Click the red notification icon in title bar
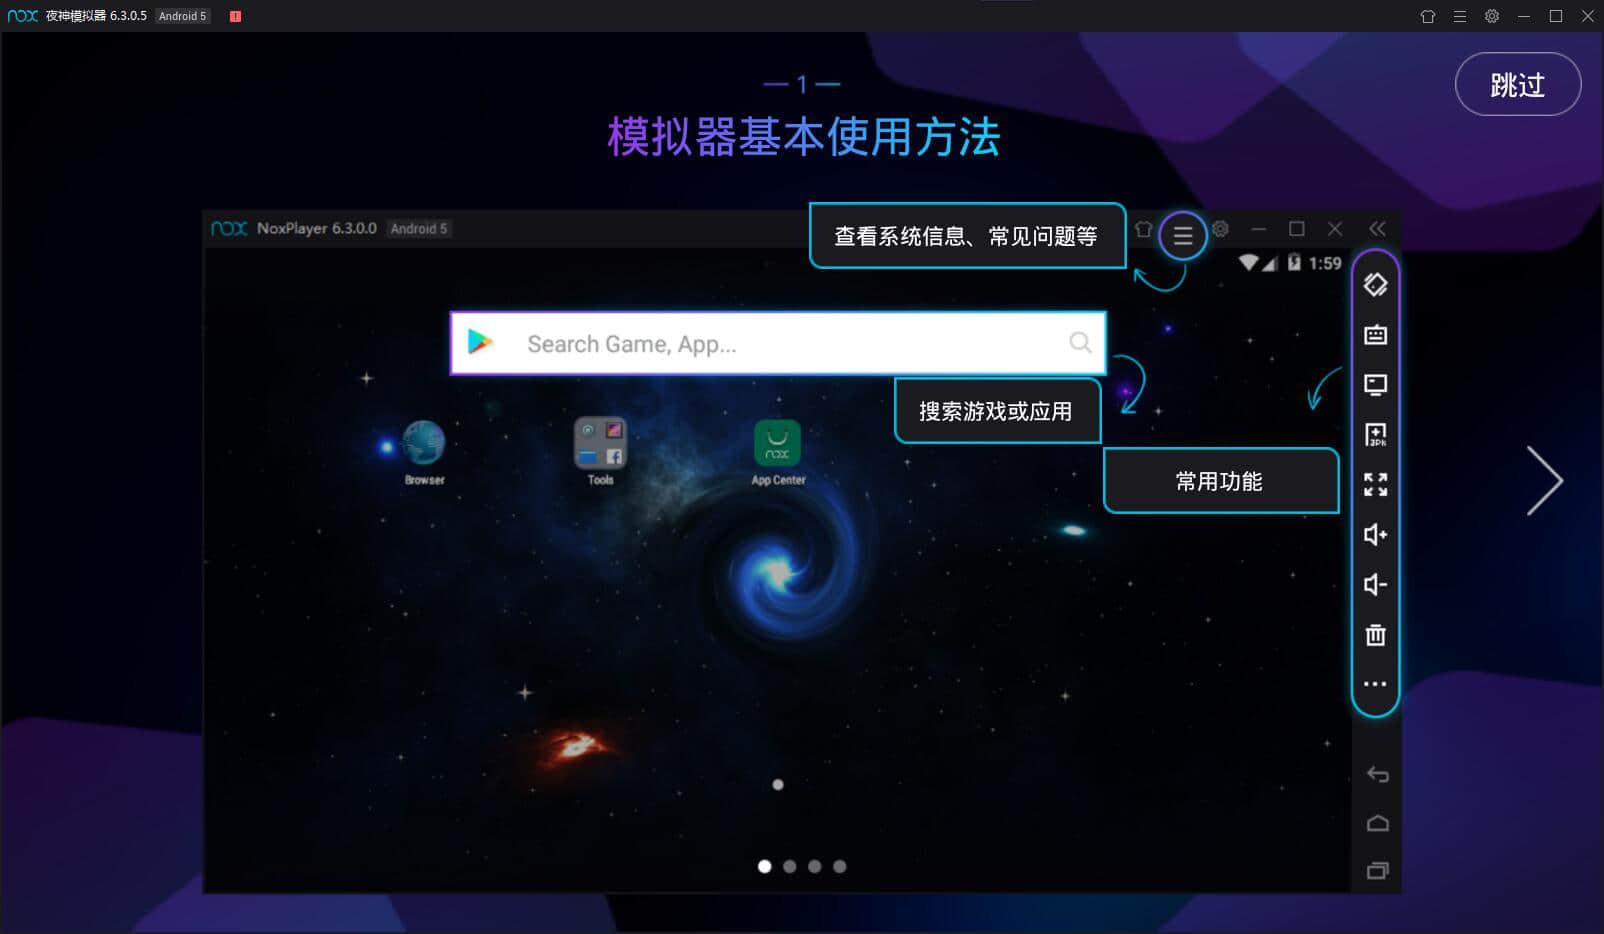 [235, 16]
